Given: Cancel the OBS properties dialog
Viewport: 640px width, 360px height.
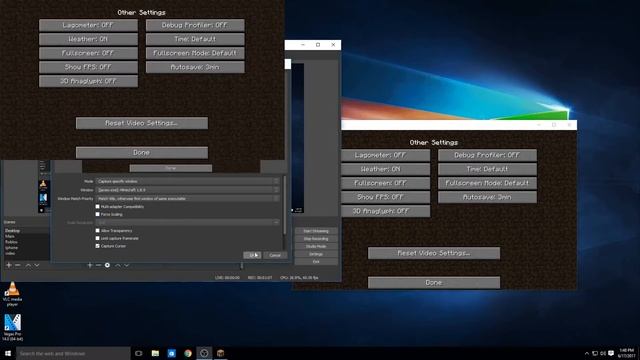Looking at the screenshot, I should tap(275, 255).
